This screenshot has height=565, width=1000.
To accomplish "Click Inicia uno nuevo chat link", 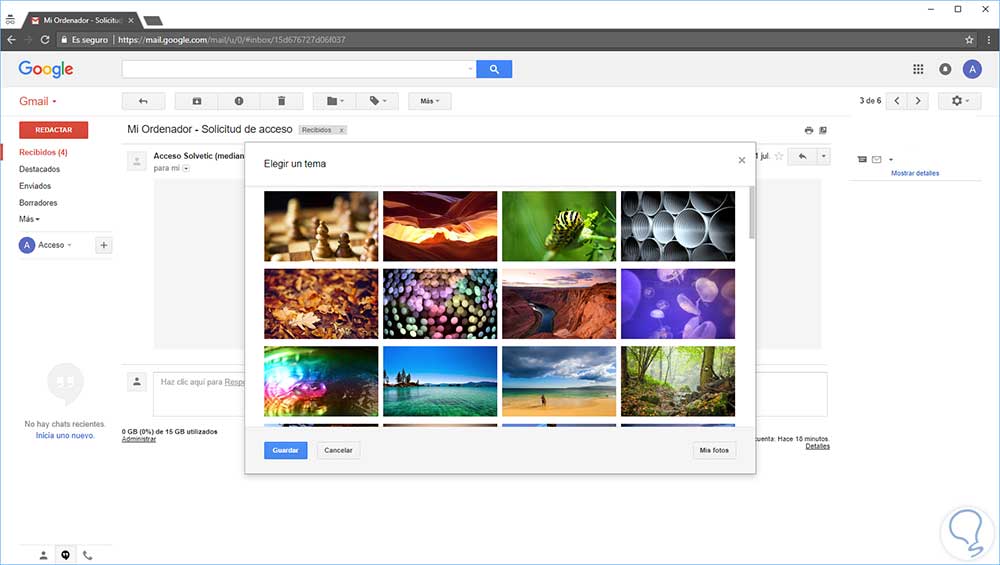I will [x=65, y=436].
